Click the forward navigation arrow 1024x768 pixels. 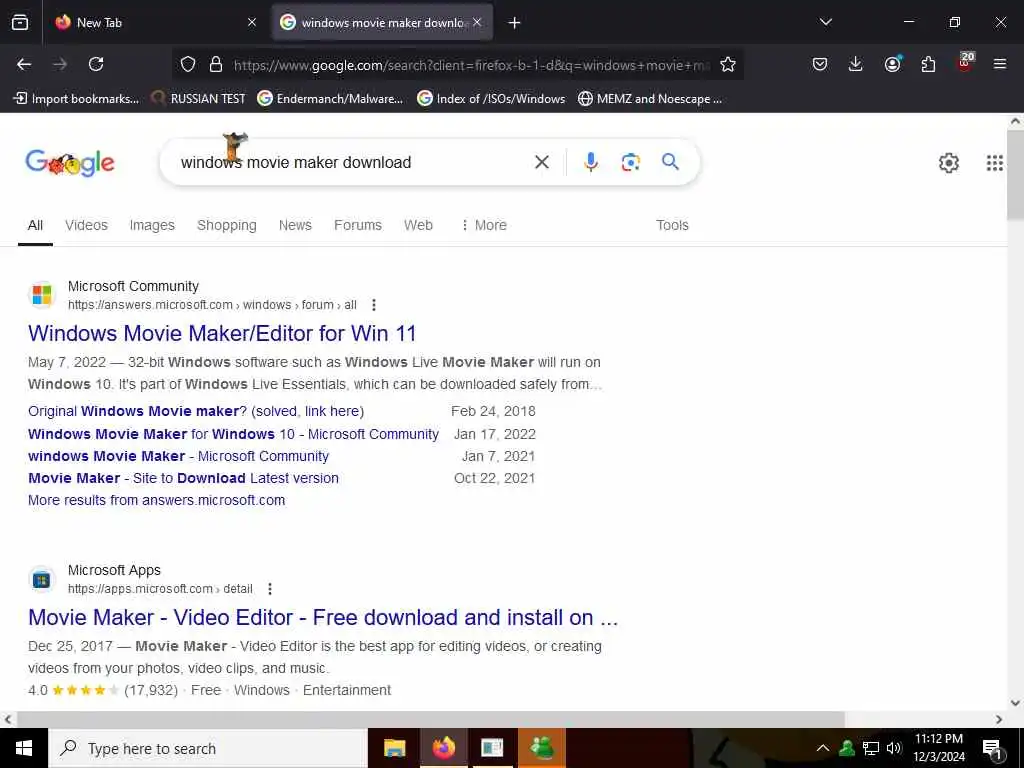click(60, 64)
